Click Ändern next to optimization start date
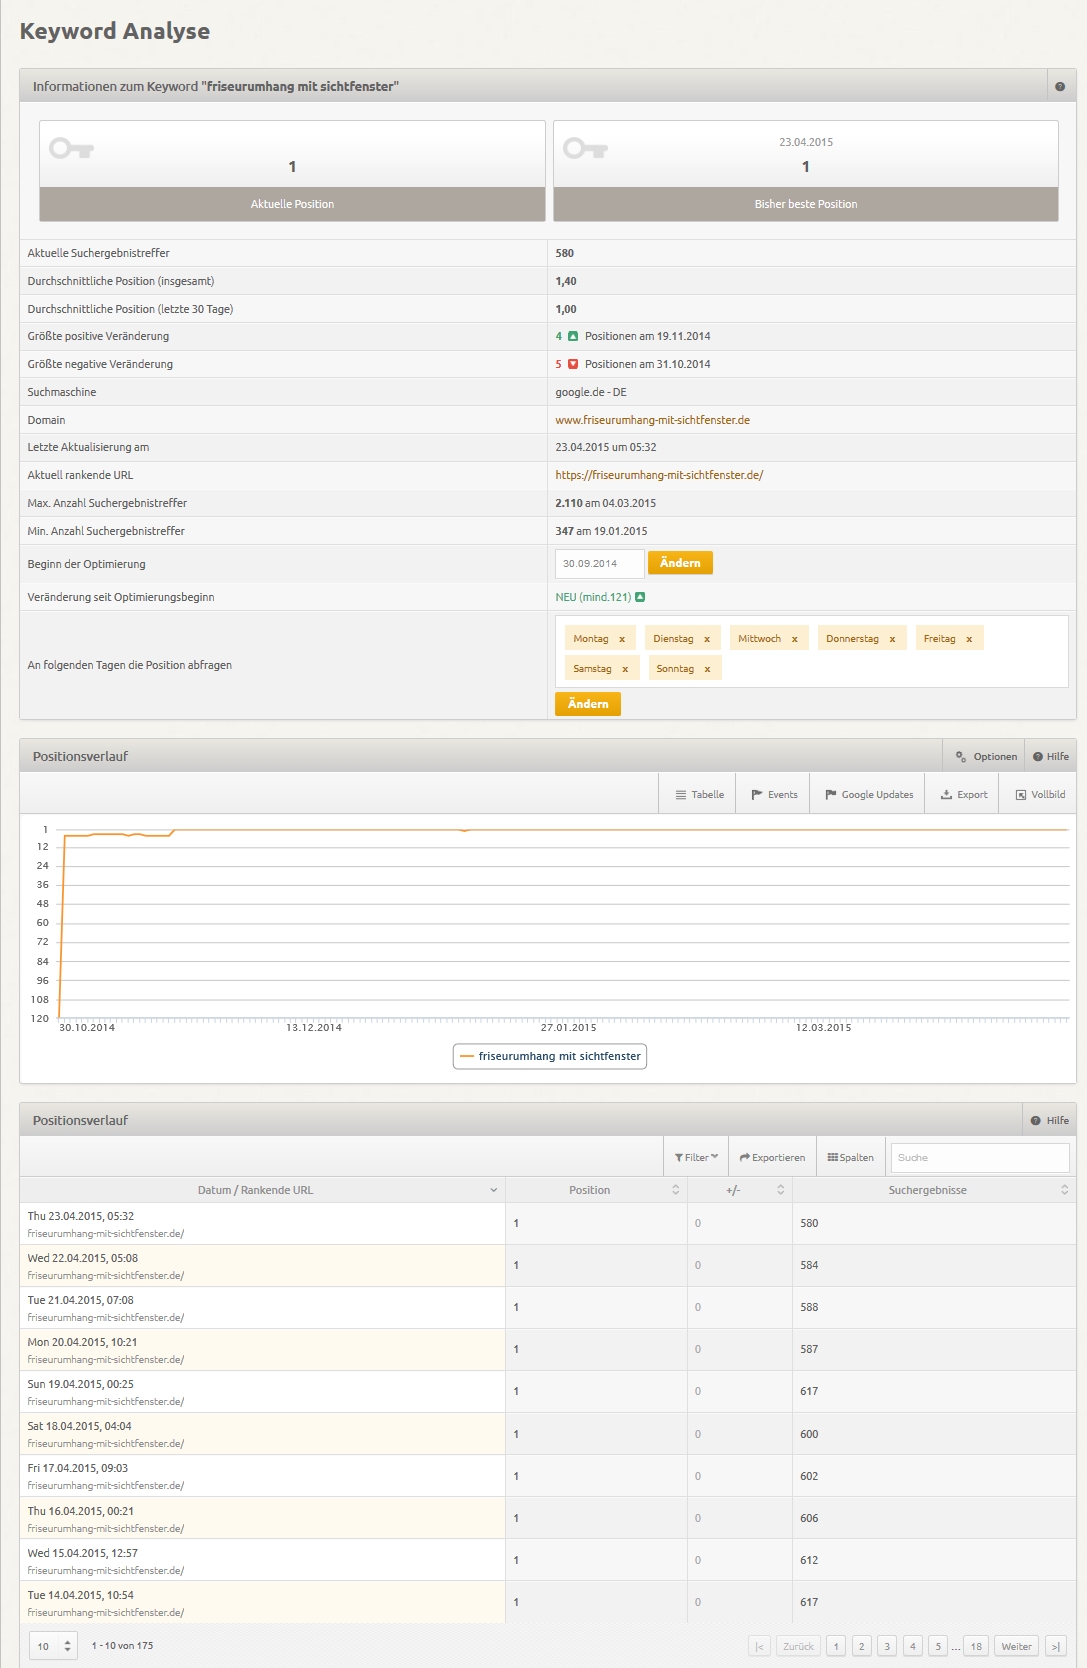The image size is (1087, 1668). click(680, 564)
